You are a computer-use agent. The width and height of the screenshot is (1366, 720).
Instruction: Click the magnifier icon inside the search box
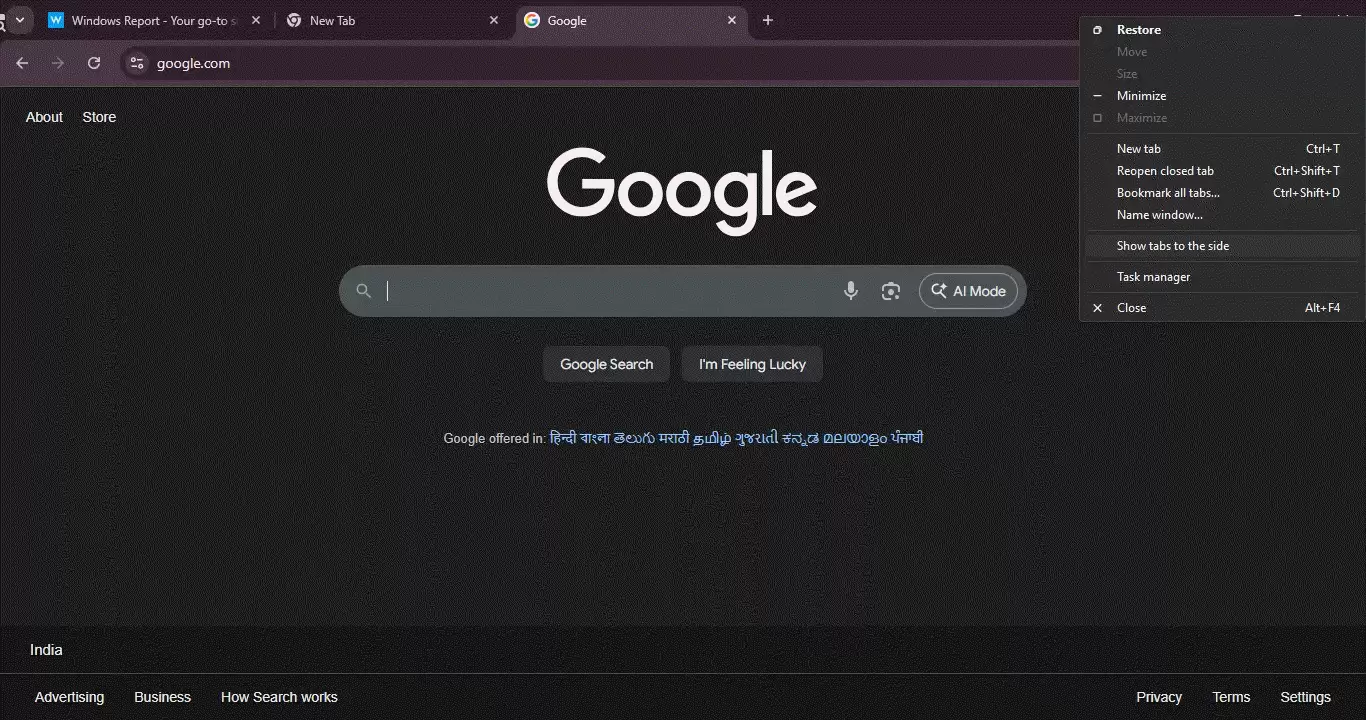pos(363,291)
